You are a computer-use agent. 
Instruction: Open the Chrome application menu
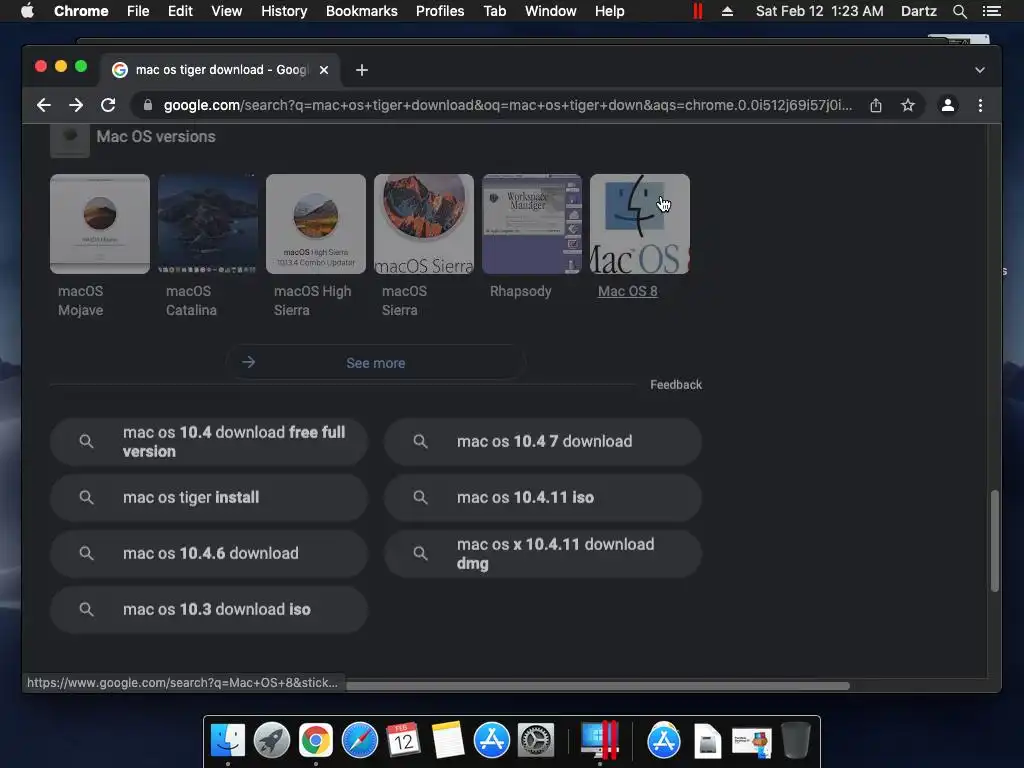pyautogui.click(x=81, y=11)
